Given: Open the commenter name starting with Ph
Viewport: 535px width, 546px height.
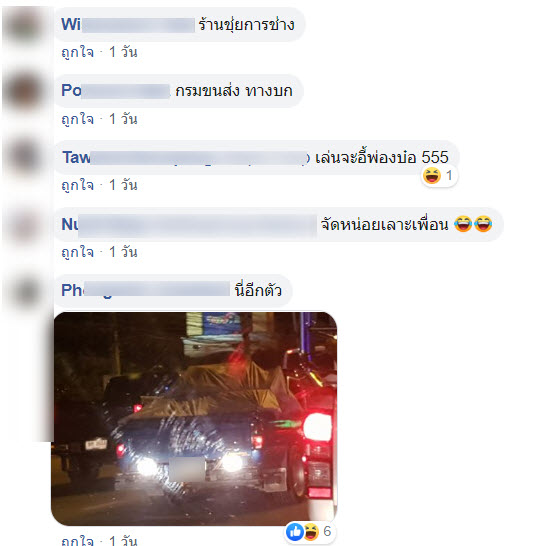Looking at the screenshot, I should (145, 290).
